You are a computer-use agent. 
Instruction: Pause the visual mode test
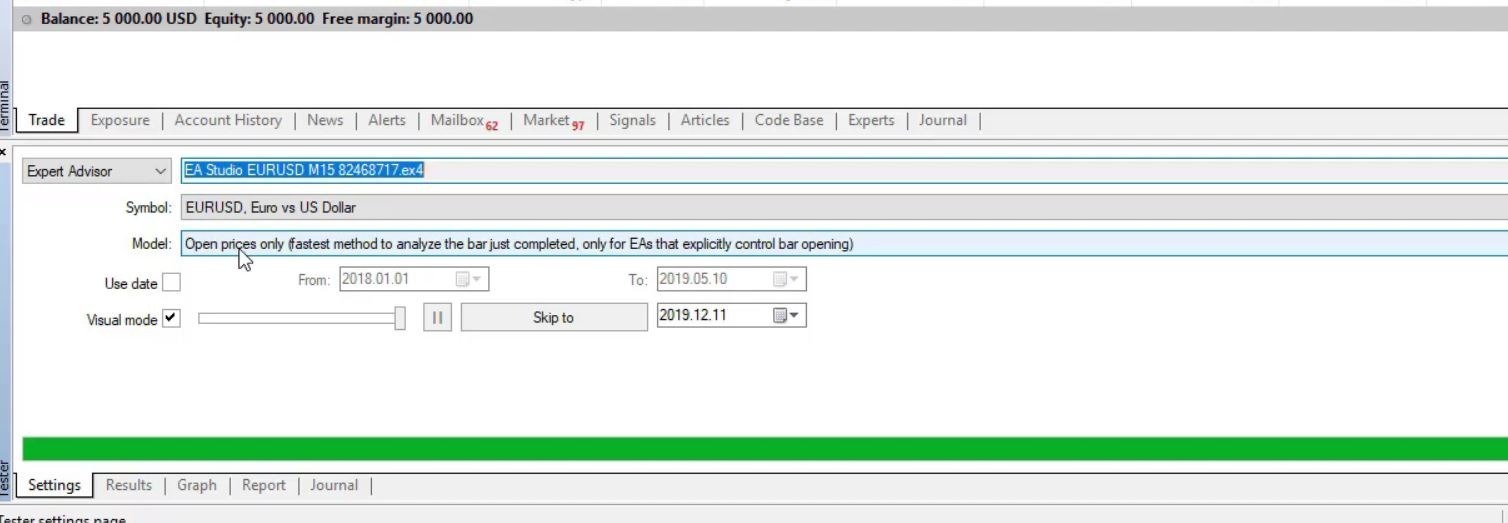[437, 317]
